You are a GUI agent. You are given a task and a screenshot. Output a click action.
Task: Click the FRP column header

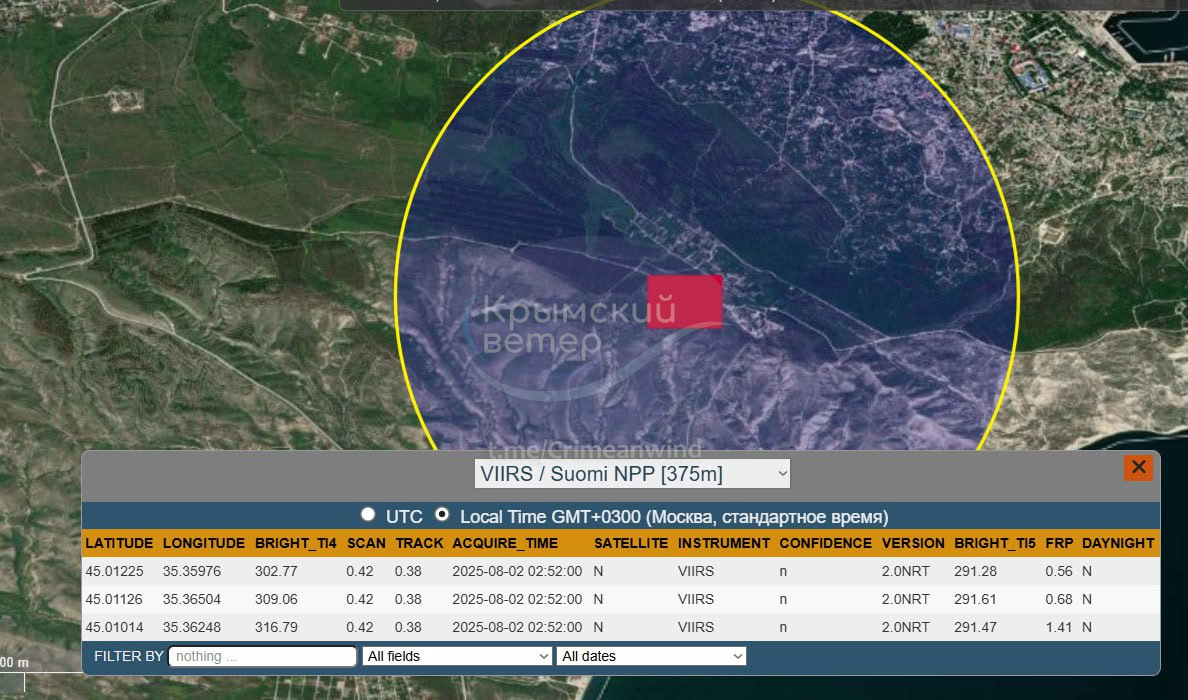click(x=1058, y=543)
